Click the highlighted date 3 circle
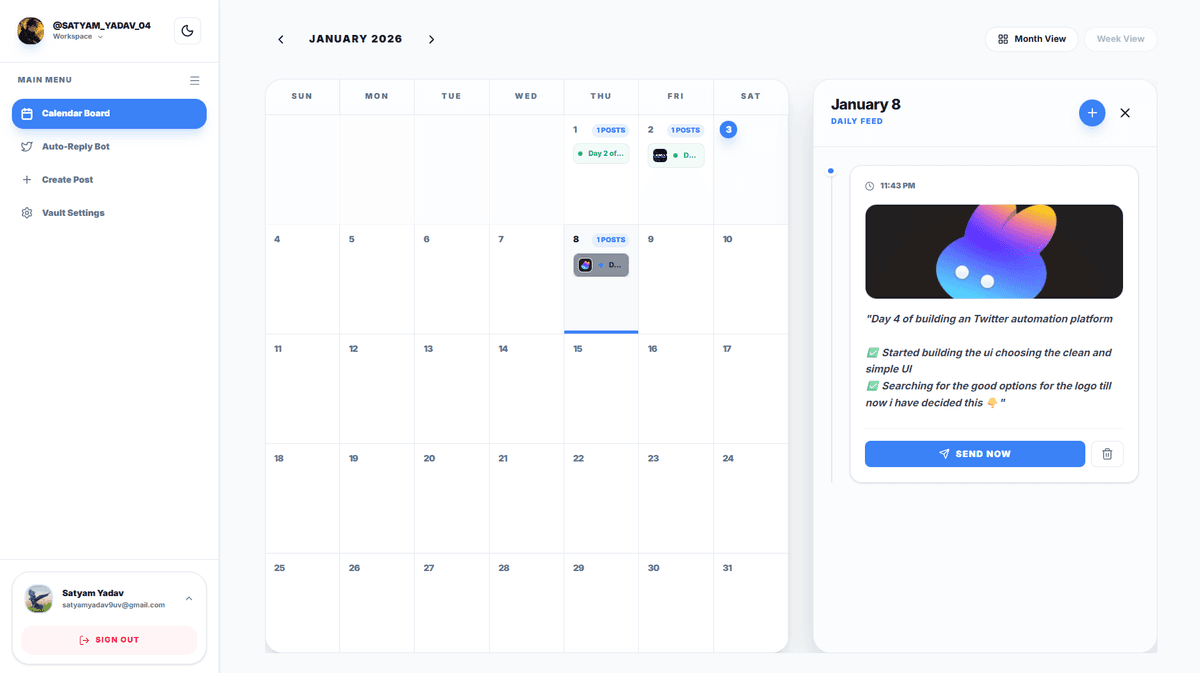This screenshot has height=673, width=1200. click(x=728, y=130)
